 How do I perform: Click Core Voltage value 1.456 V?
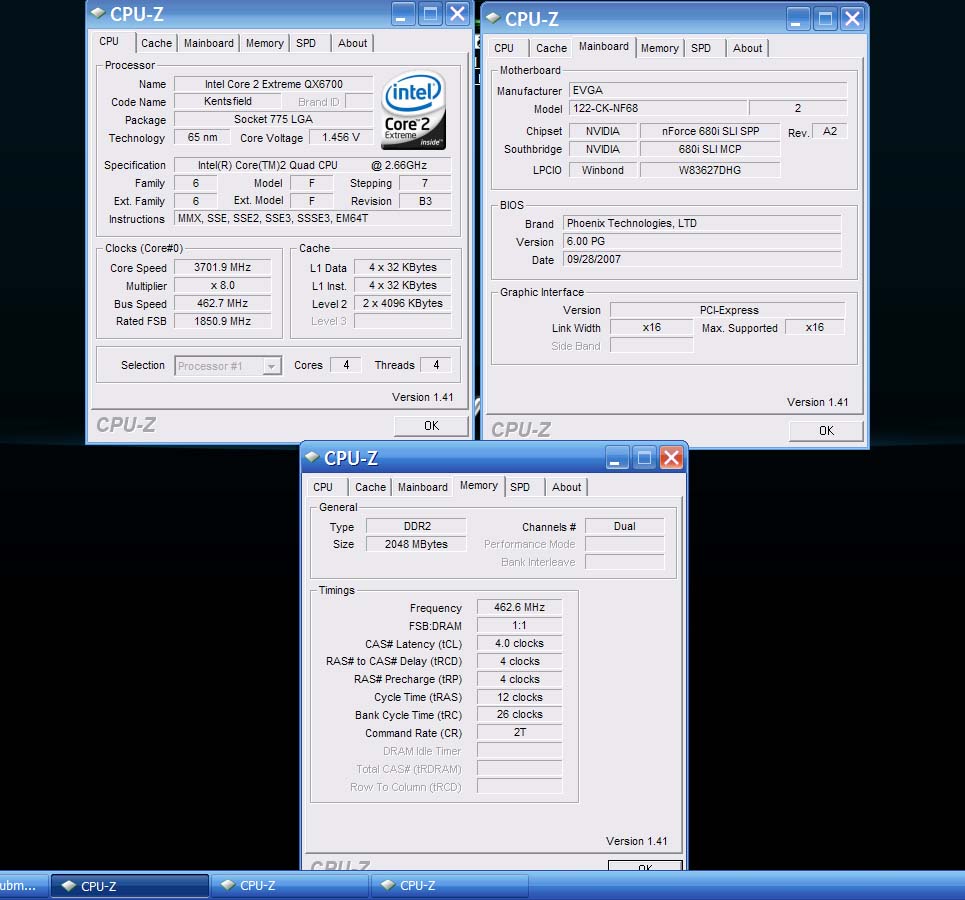[x=341, y=137]
